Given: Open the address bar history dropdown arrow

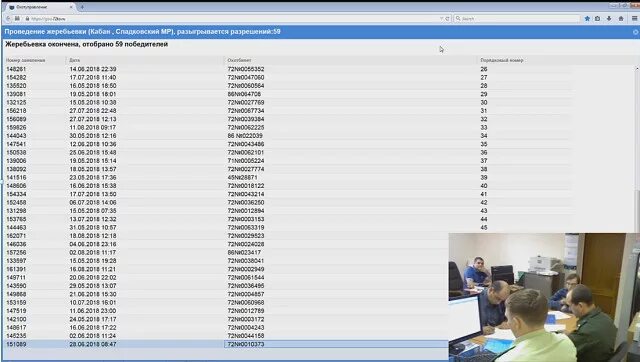Looking at the screenshot, I should (x=441, y=19).
